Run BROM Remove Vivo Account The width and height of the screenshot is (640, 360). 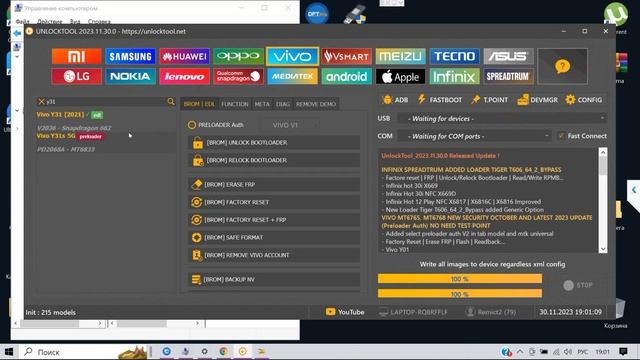(274, 255)
